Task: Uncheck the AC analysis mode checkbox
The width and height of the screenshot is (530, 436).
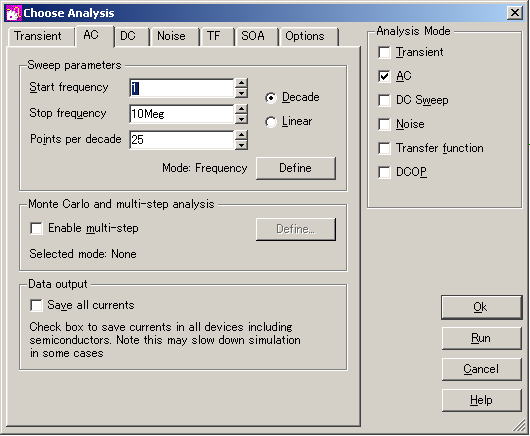Action: click(384, 76)
